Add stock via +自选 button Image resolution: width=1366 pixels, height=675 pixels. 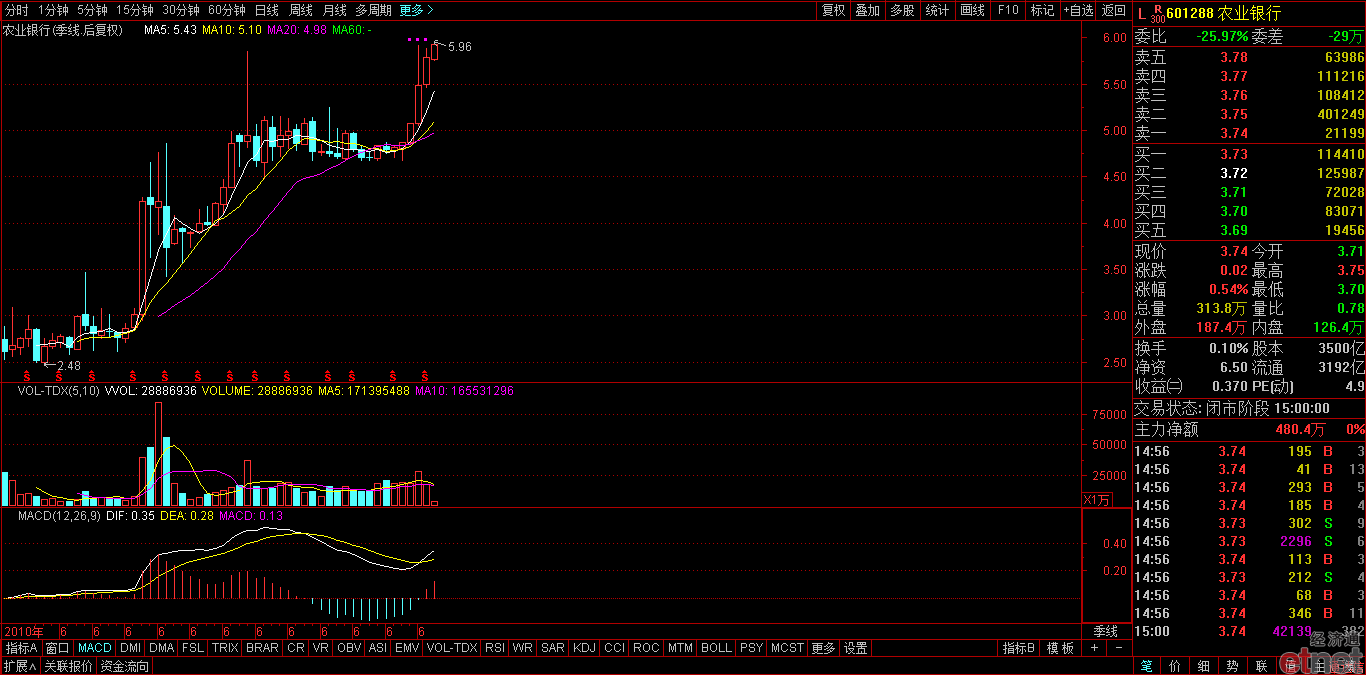pyautogui.click(x=1078, y=10)
